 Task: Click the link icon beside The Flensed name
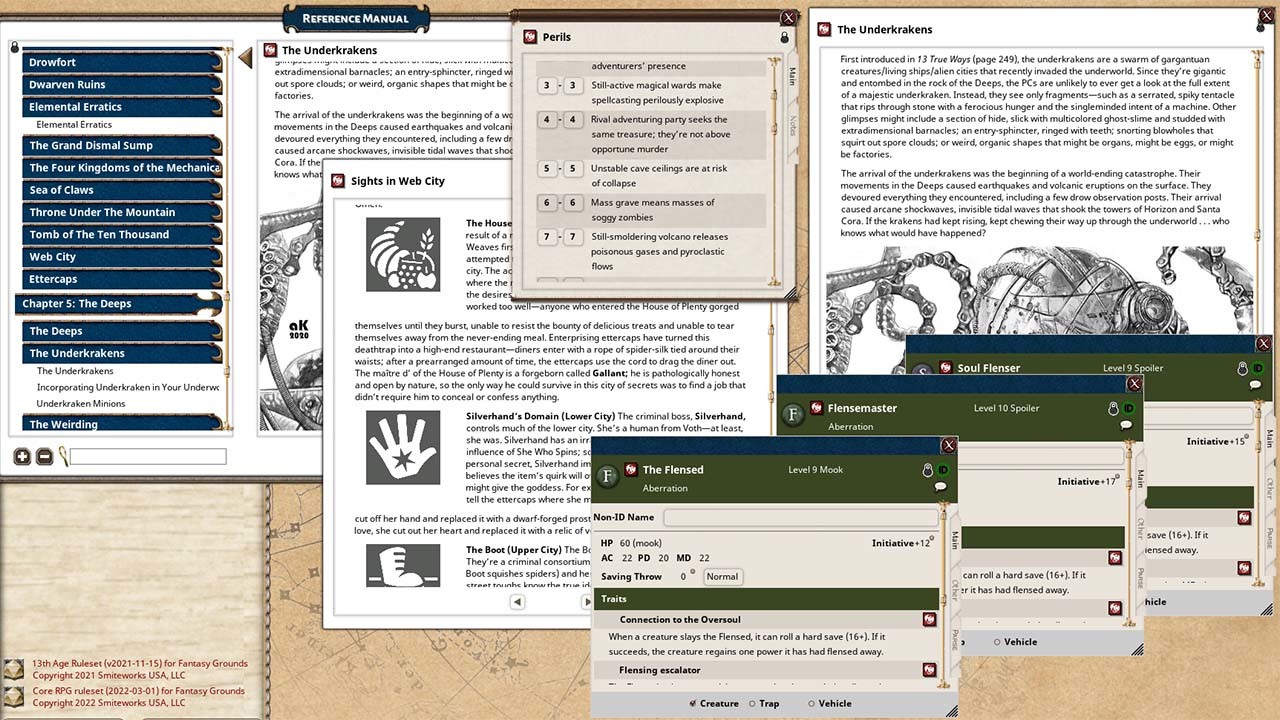(630, 469)
